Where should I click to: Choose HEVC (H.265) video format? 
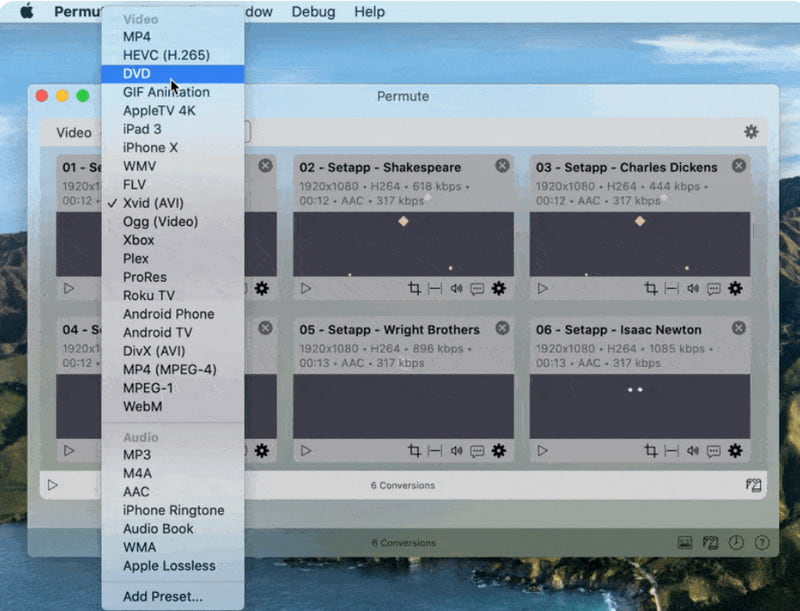(x=164, y=55)
